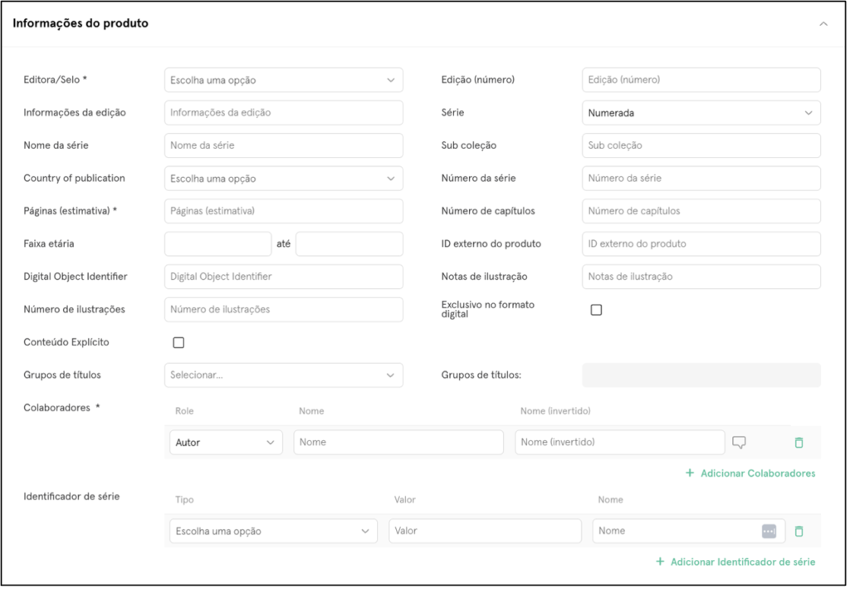
Task: Click the Número de ilustrações field
Action: pos(284,310)
